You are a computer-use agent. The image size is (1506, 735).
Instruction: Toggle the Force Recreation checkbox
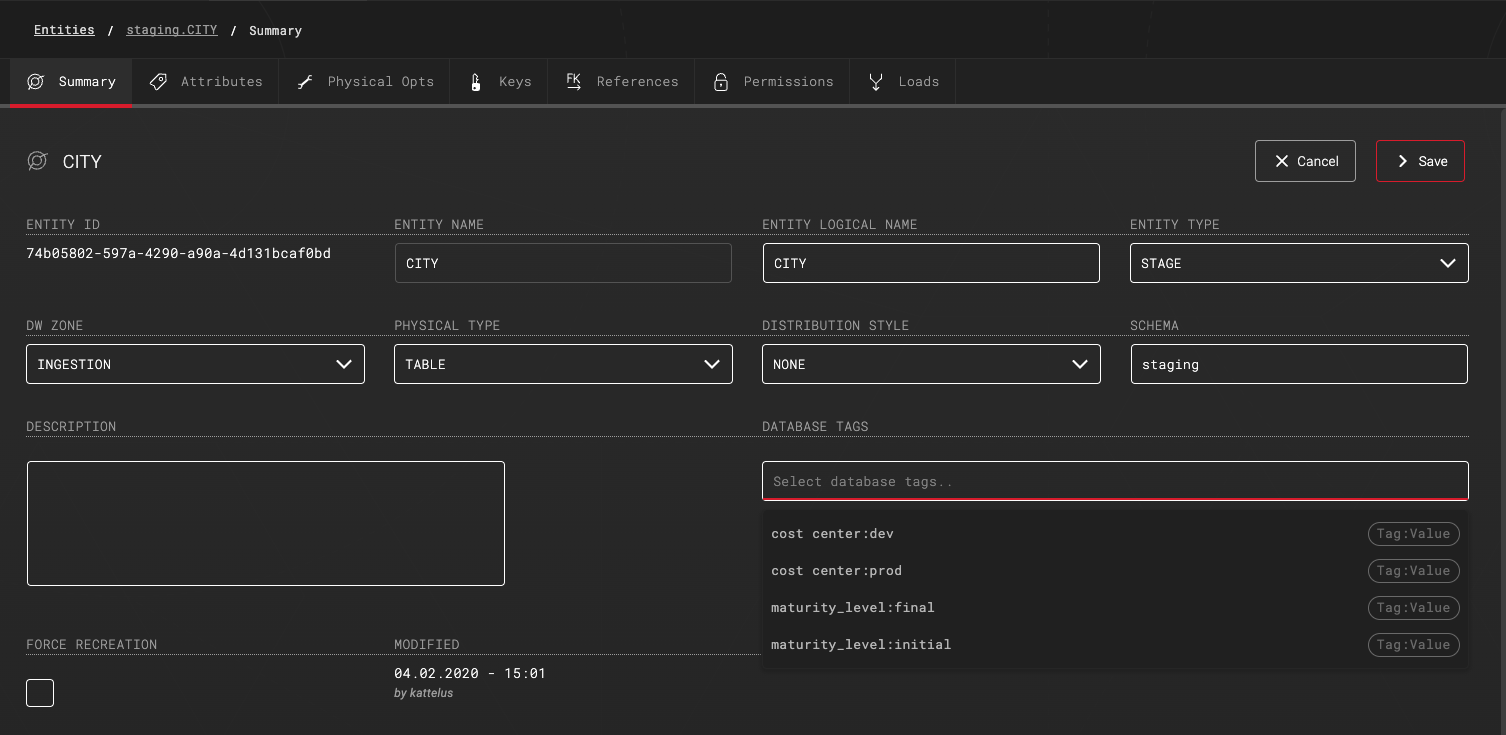click(40, 693)
